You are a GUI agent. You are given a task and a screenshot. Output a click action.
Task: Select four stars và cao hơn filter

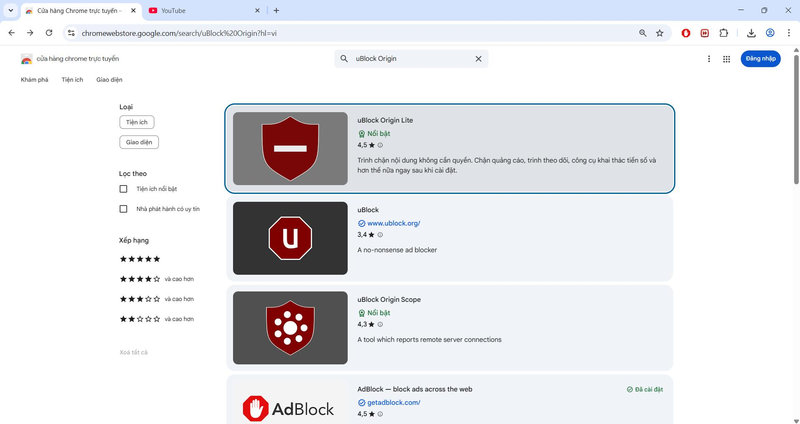point(157,279)
